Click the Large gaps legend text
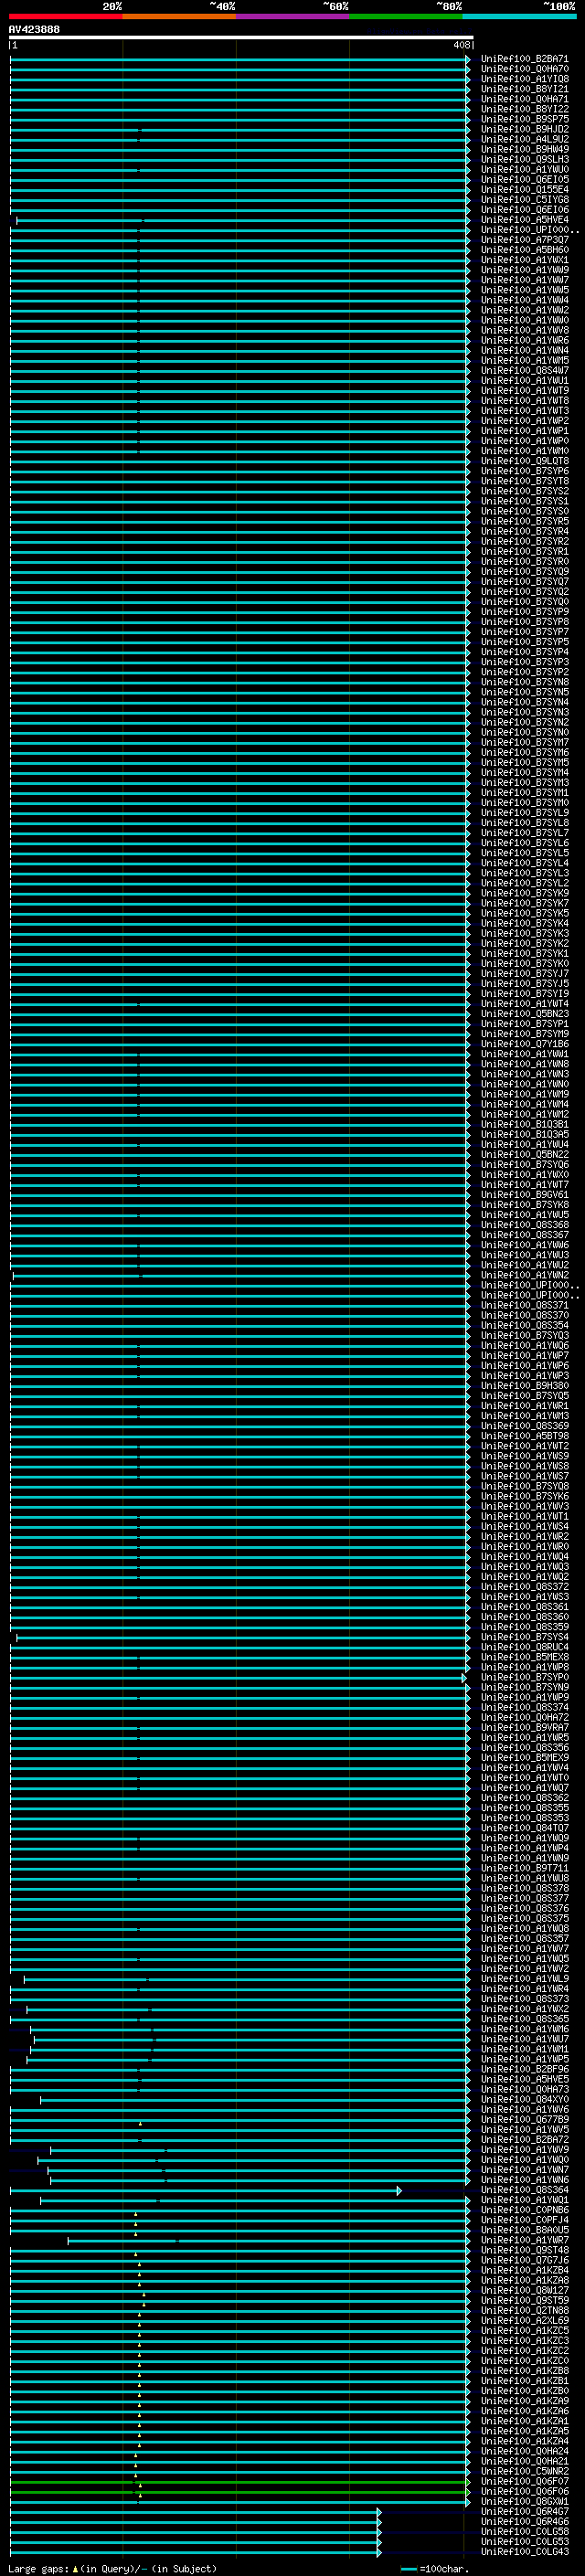 click(112, 2568)
